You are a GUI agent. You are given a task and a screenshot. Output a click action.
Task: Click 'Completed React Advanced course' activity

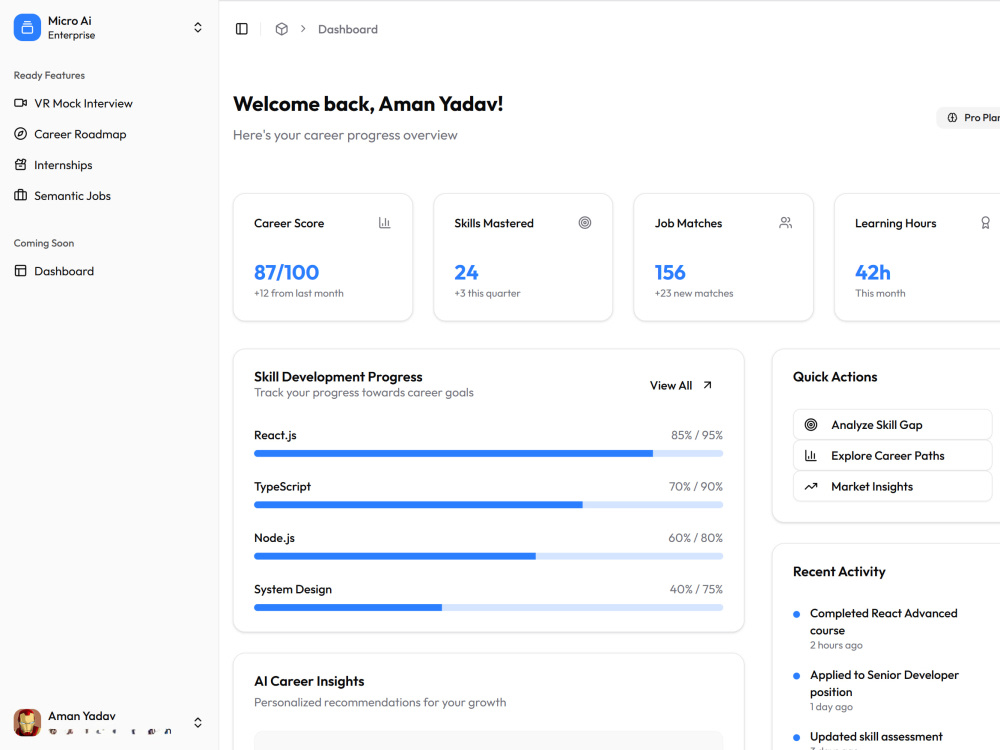point(883,621)
